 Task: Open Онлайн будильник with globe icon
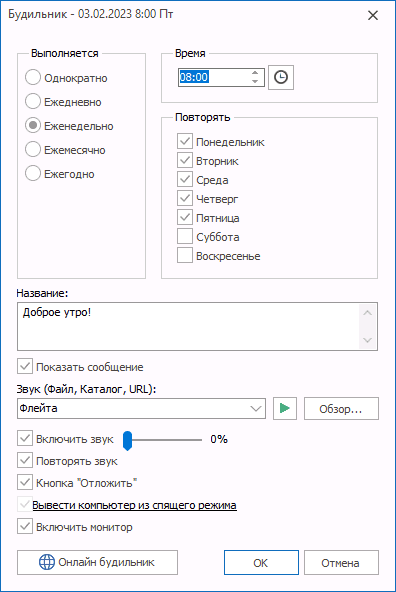pyautogui.click(x=97, y=562)
